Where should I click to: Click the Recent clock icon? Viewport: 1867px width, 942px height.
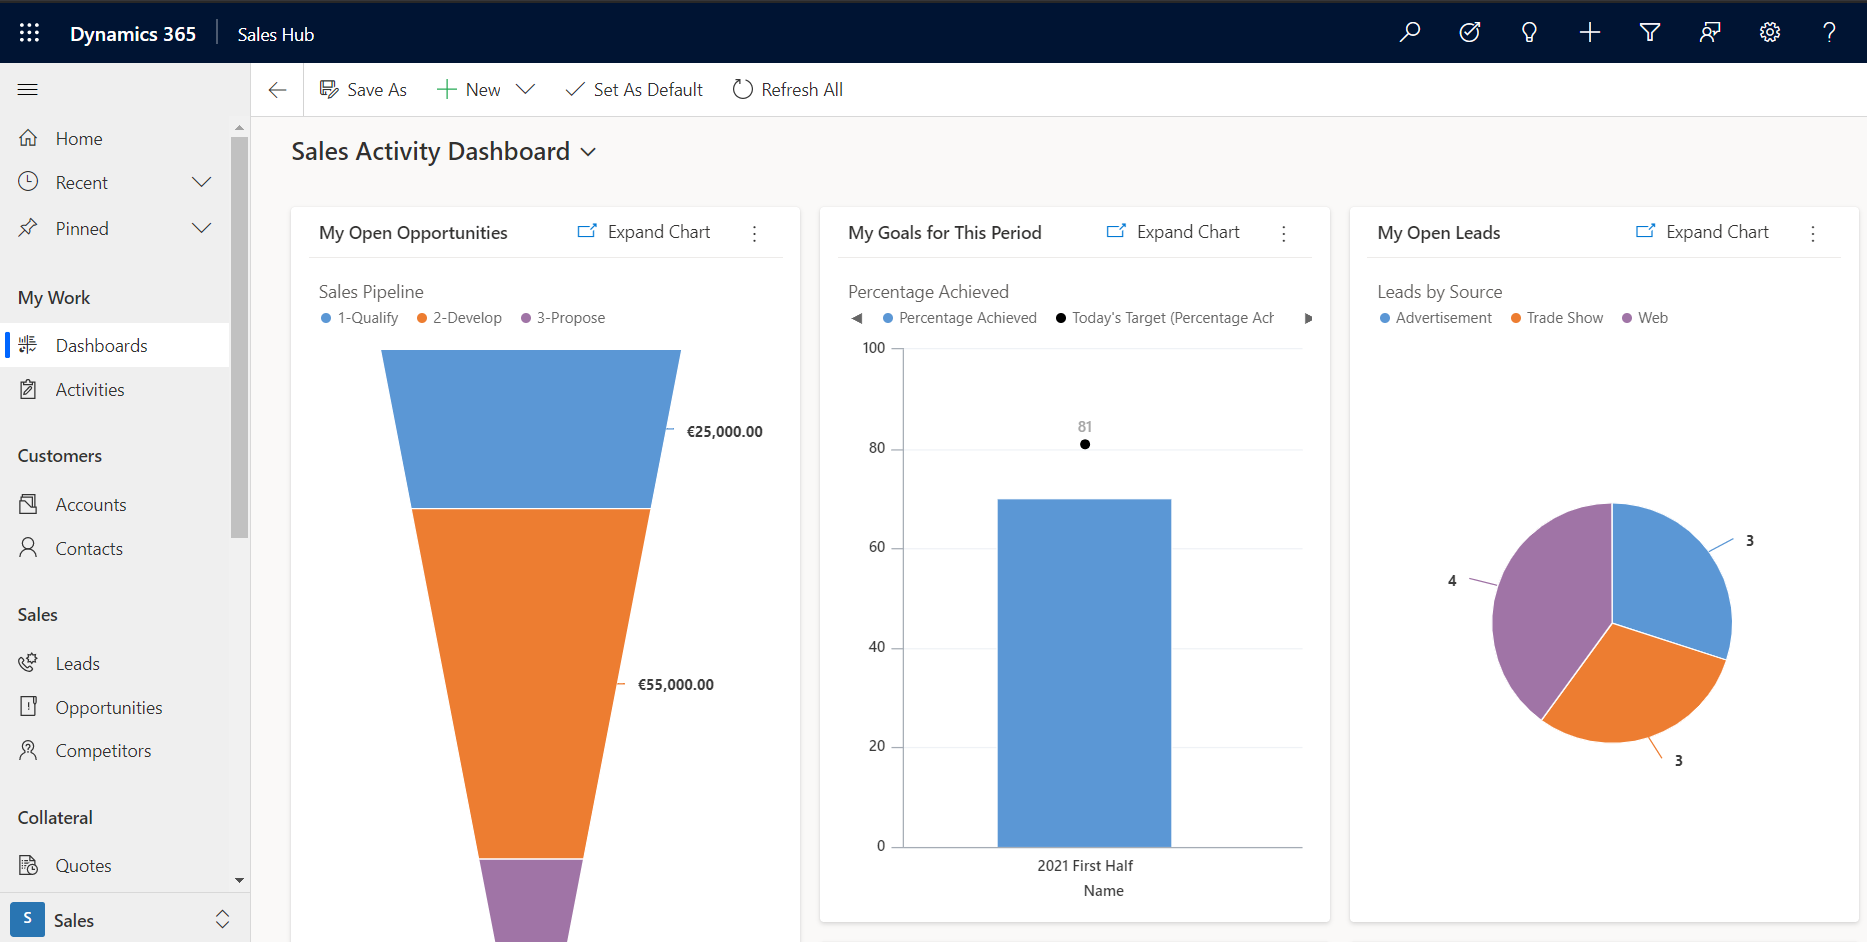(x=28, y=182)
